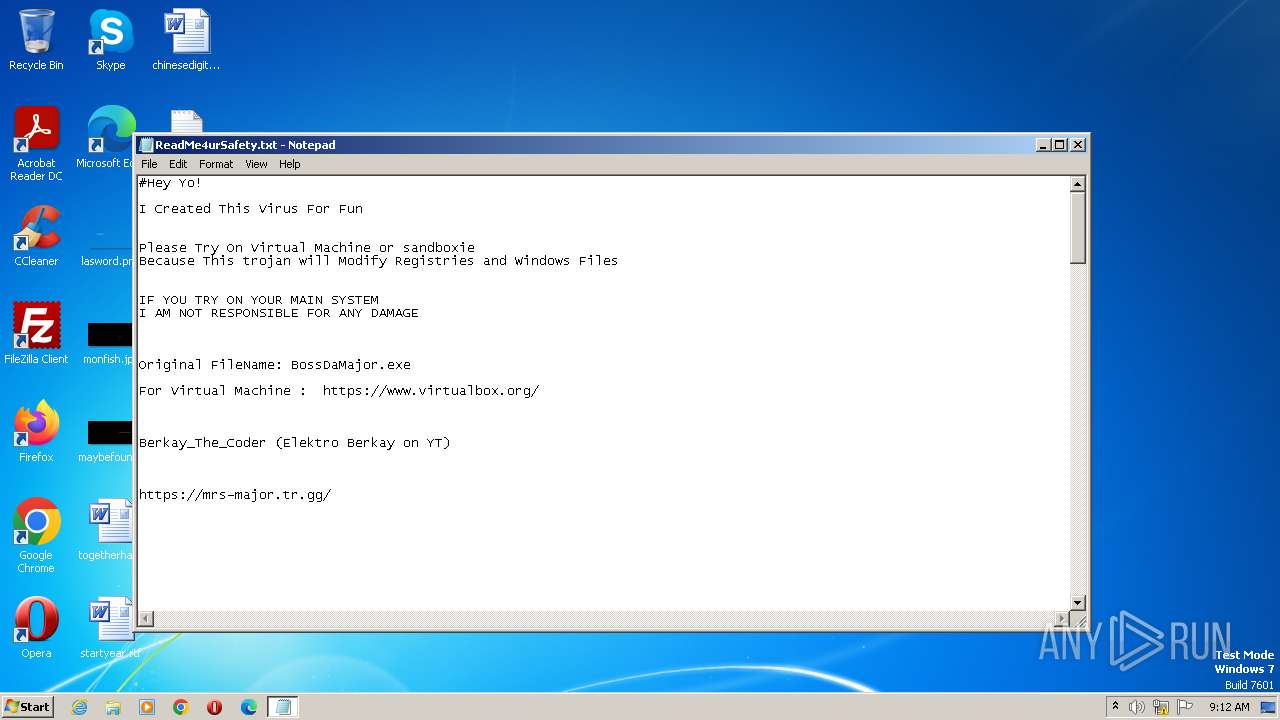Click the Edge icon in the taskbar

249,707
